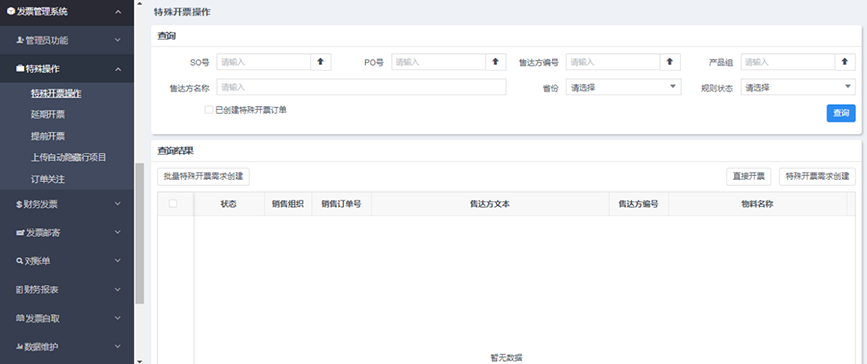This screenshot has height=364, width=867.
Task: Click the sidebar vertical scrollbar thumb
Action: 140,233
